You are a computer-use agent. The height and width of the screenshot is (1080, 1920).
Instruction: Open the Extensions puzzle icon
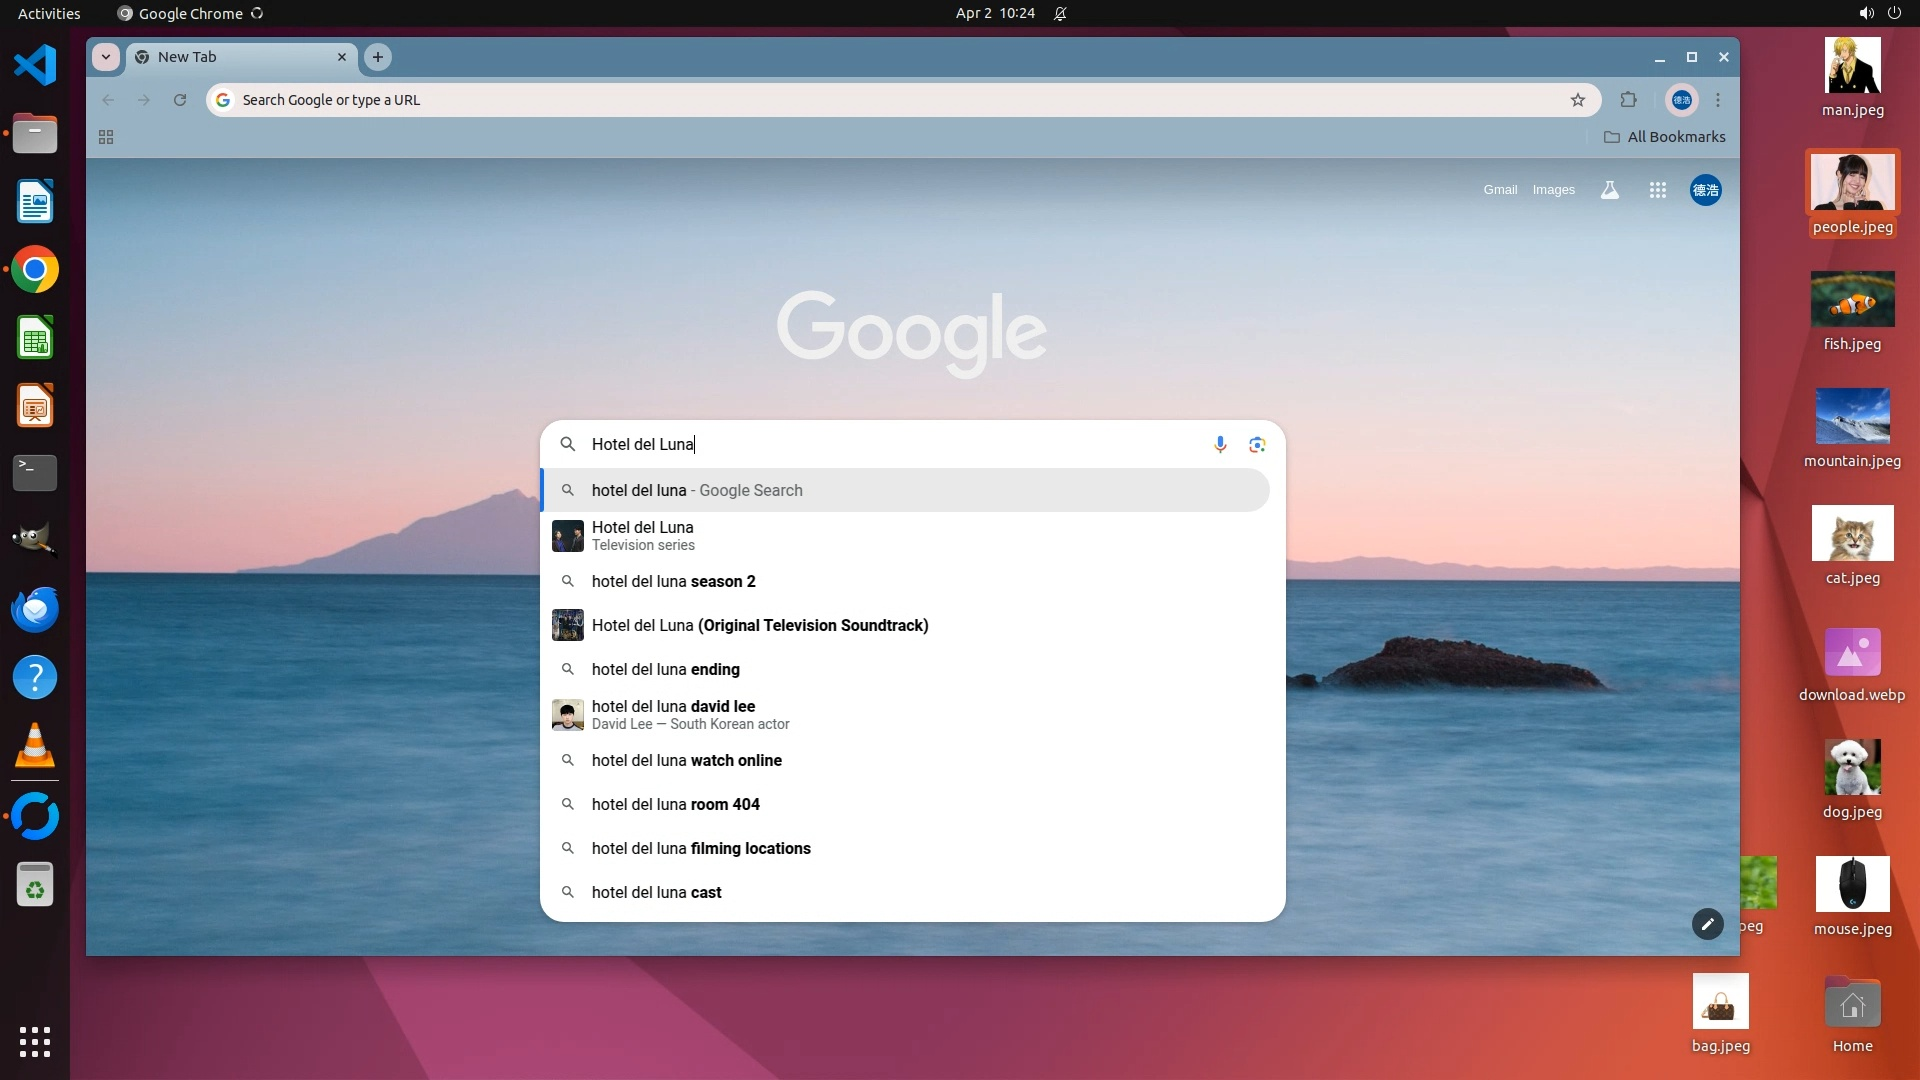1629,100
